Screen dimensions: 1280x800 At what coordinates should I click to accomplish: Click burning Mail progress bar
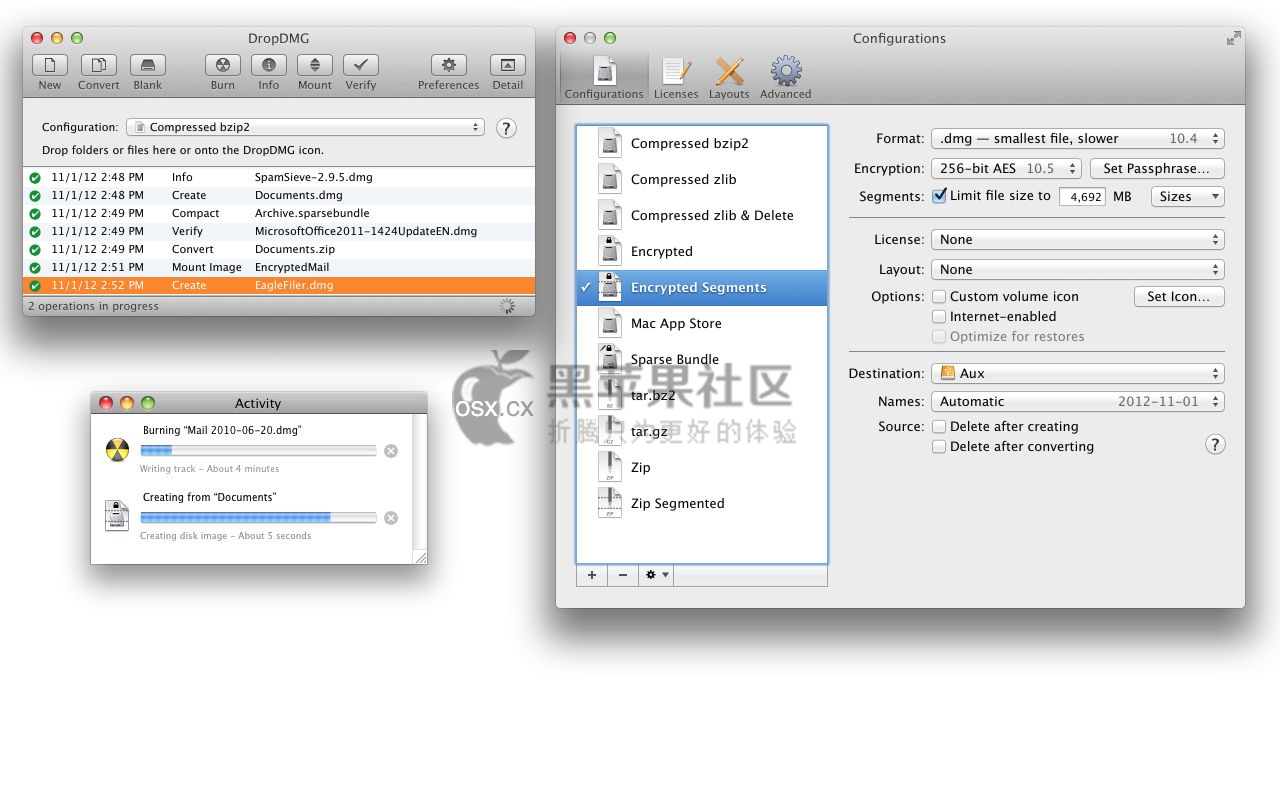pyautogui.click(x=258, y=451)
